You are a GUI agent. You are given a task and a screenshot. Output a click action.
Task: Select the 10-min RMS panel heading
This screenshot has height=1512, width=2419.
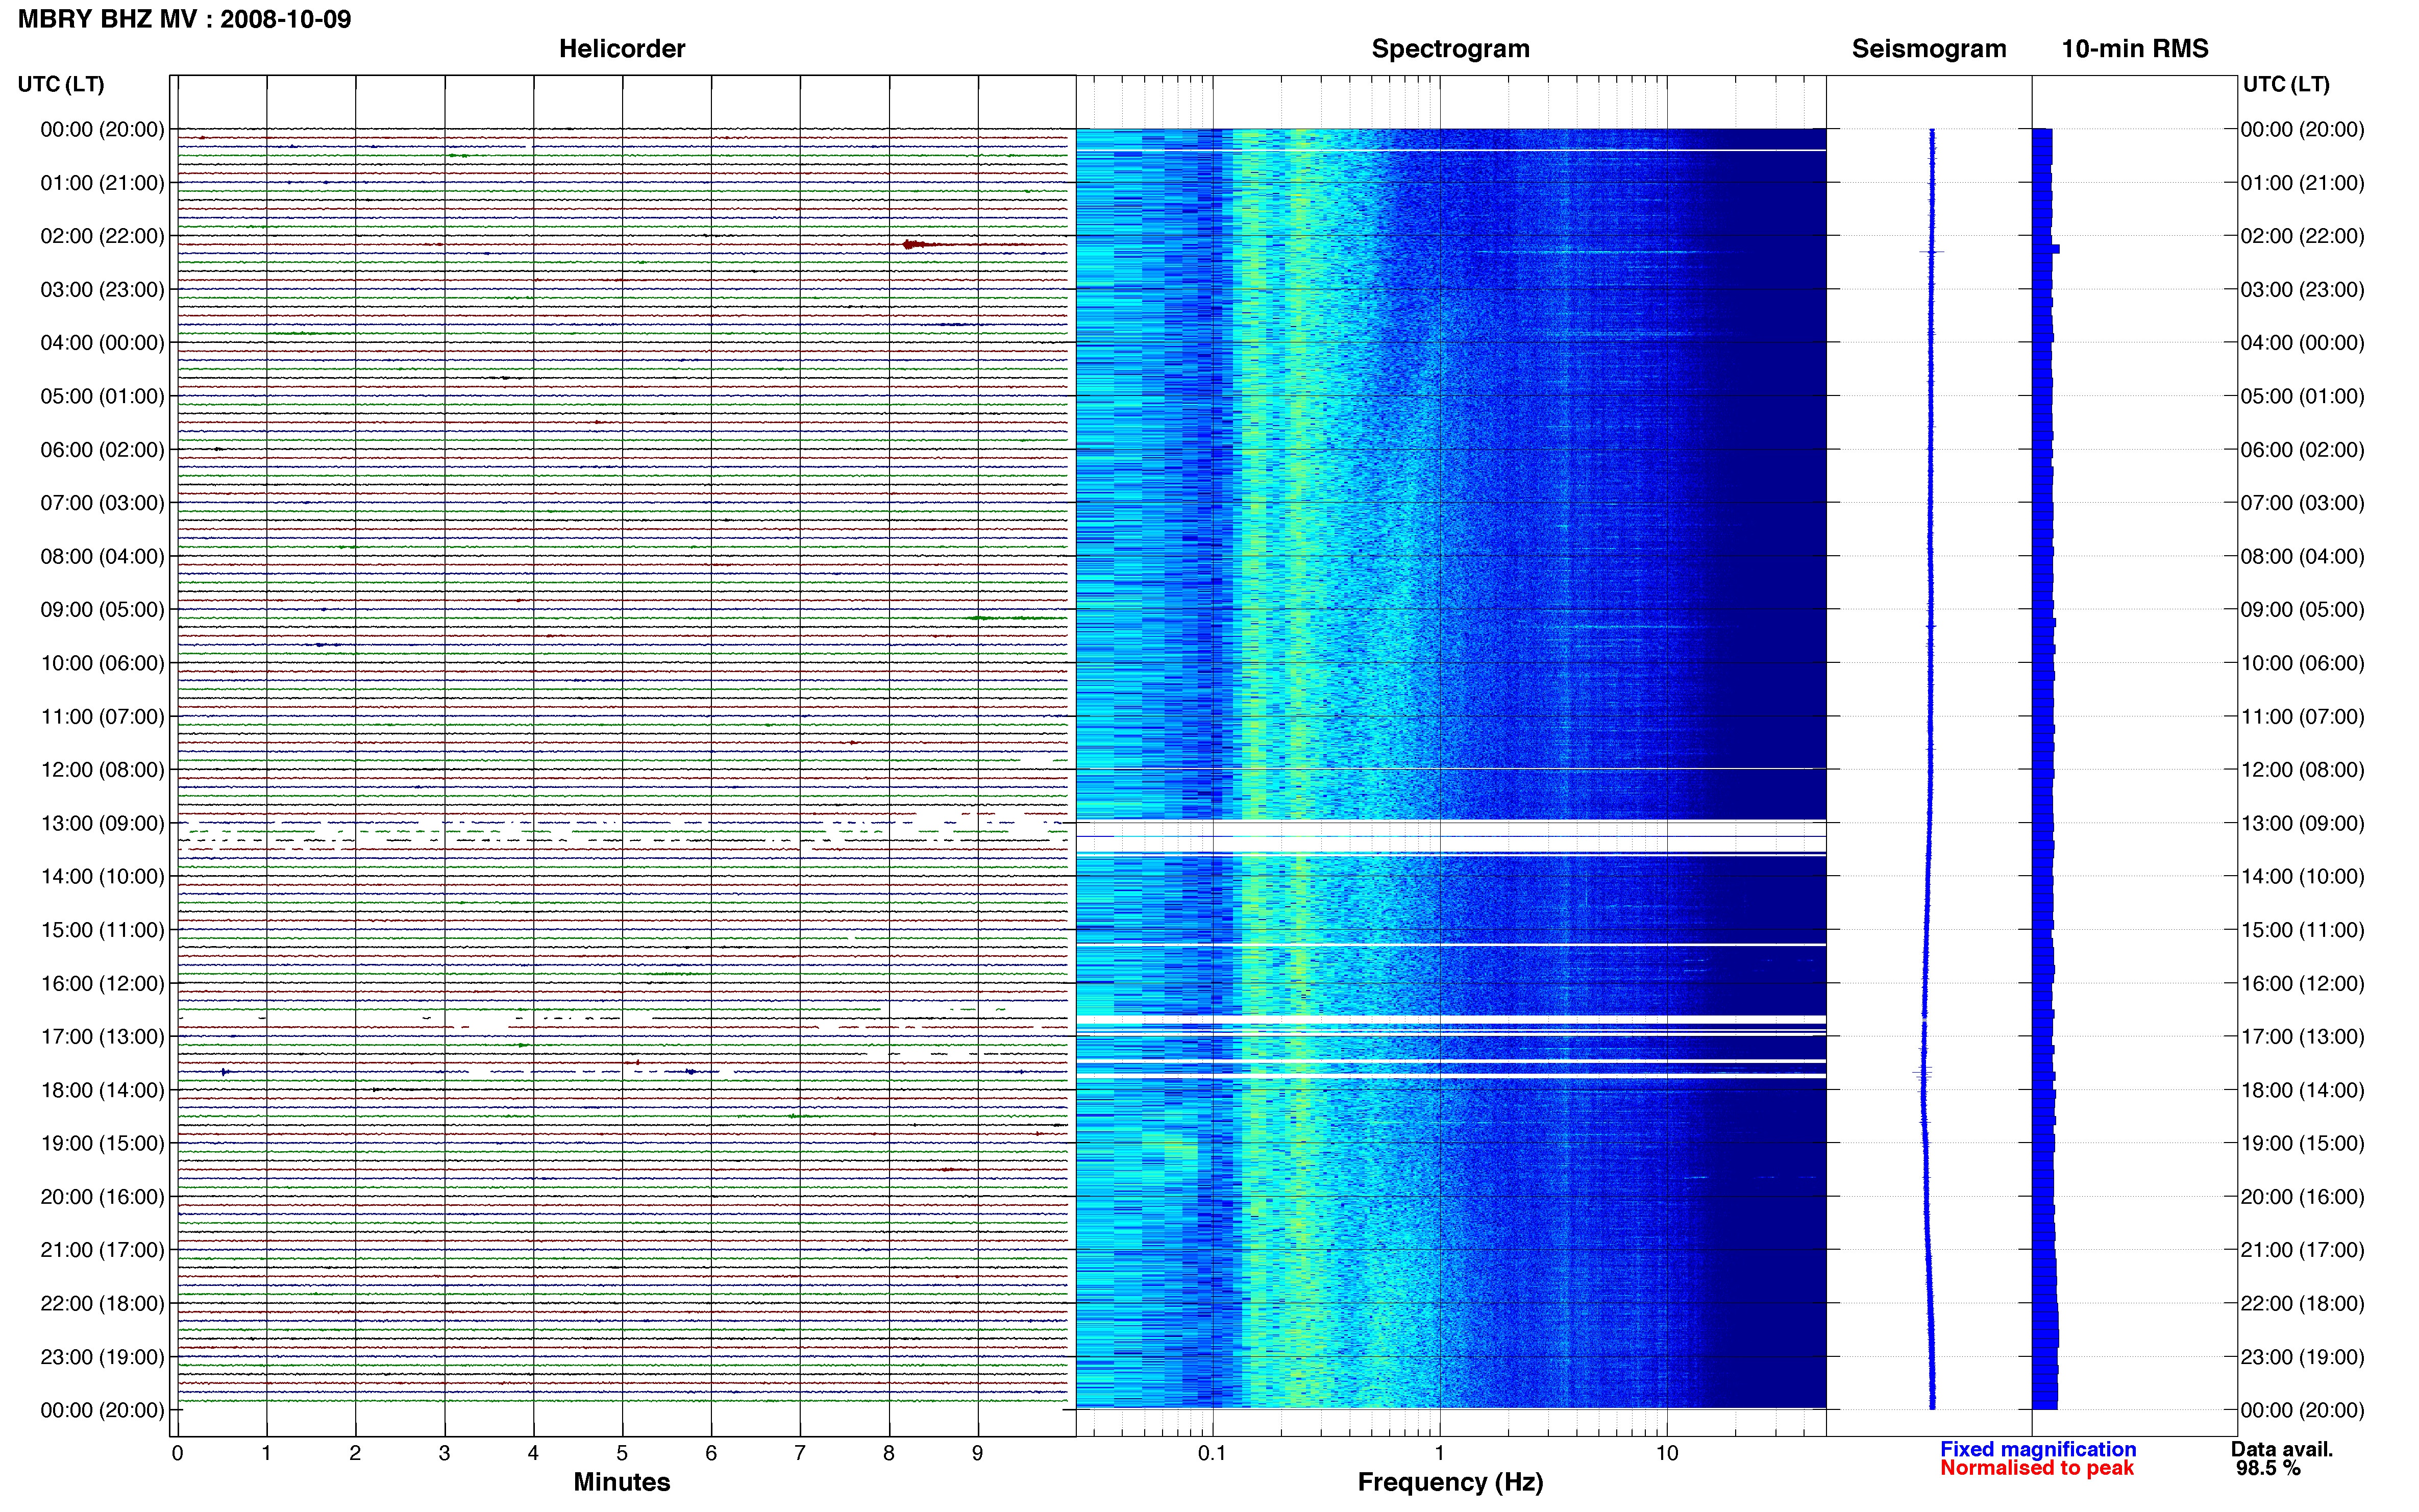point(2134,49)
